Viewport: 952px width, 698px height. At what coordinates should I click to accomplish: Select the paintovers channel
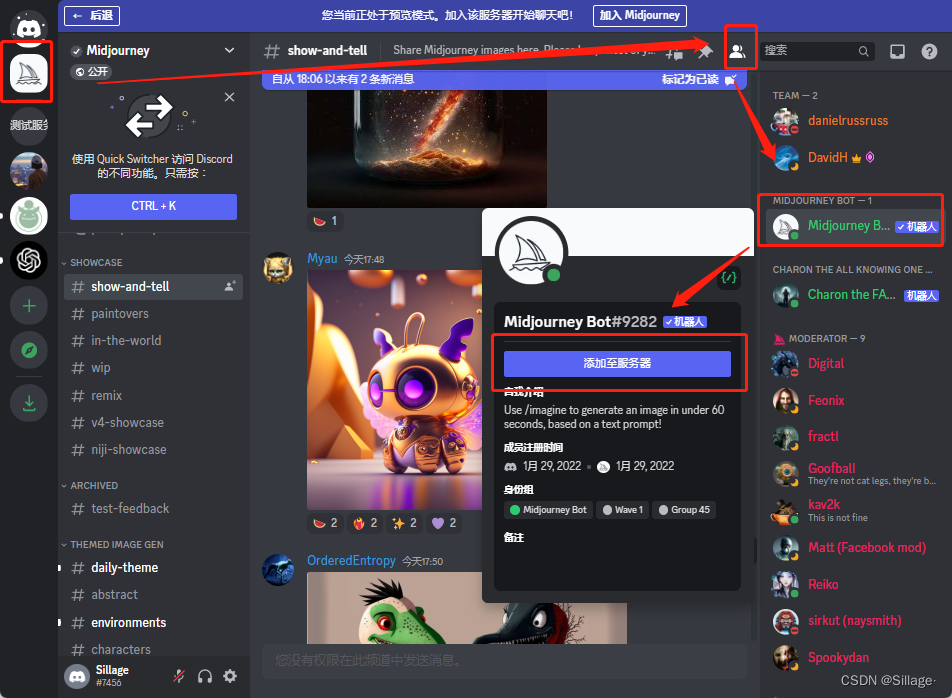coord(153,314)
